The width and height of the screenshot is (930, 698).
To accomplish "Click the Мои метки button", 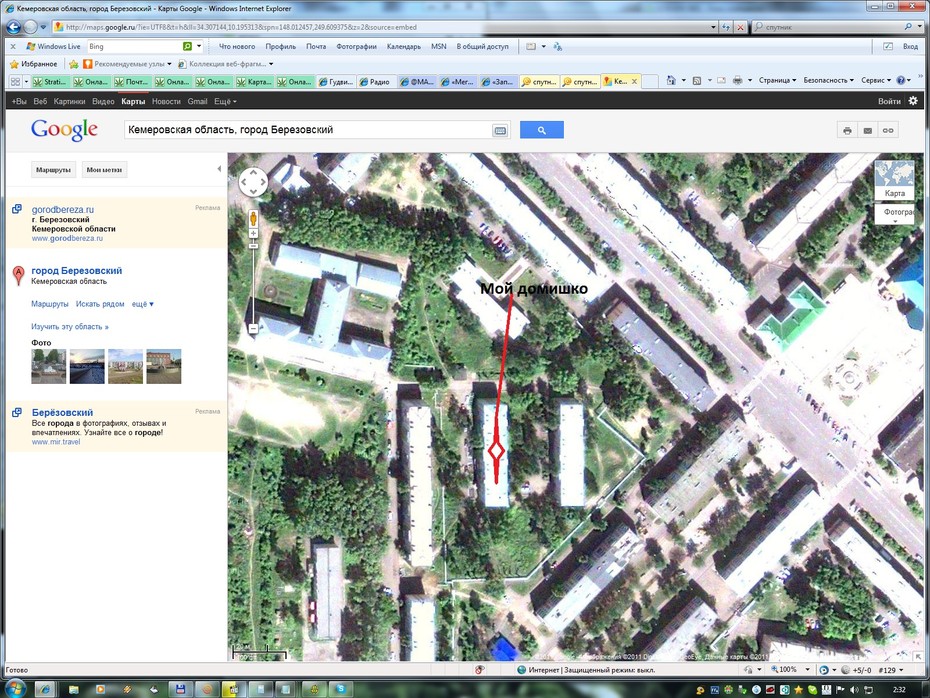I will pyautogui.click(x=104, y=170).
